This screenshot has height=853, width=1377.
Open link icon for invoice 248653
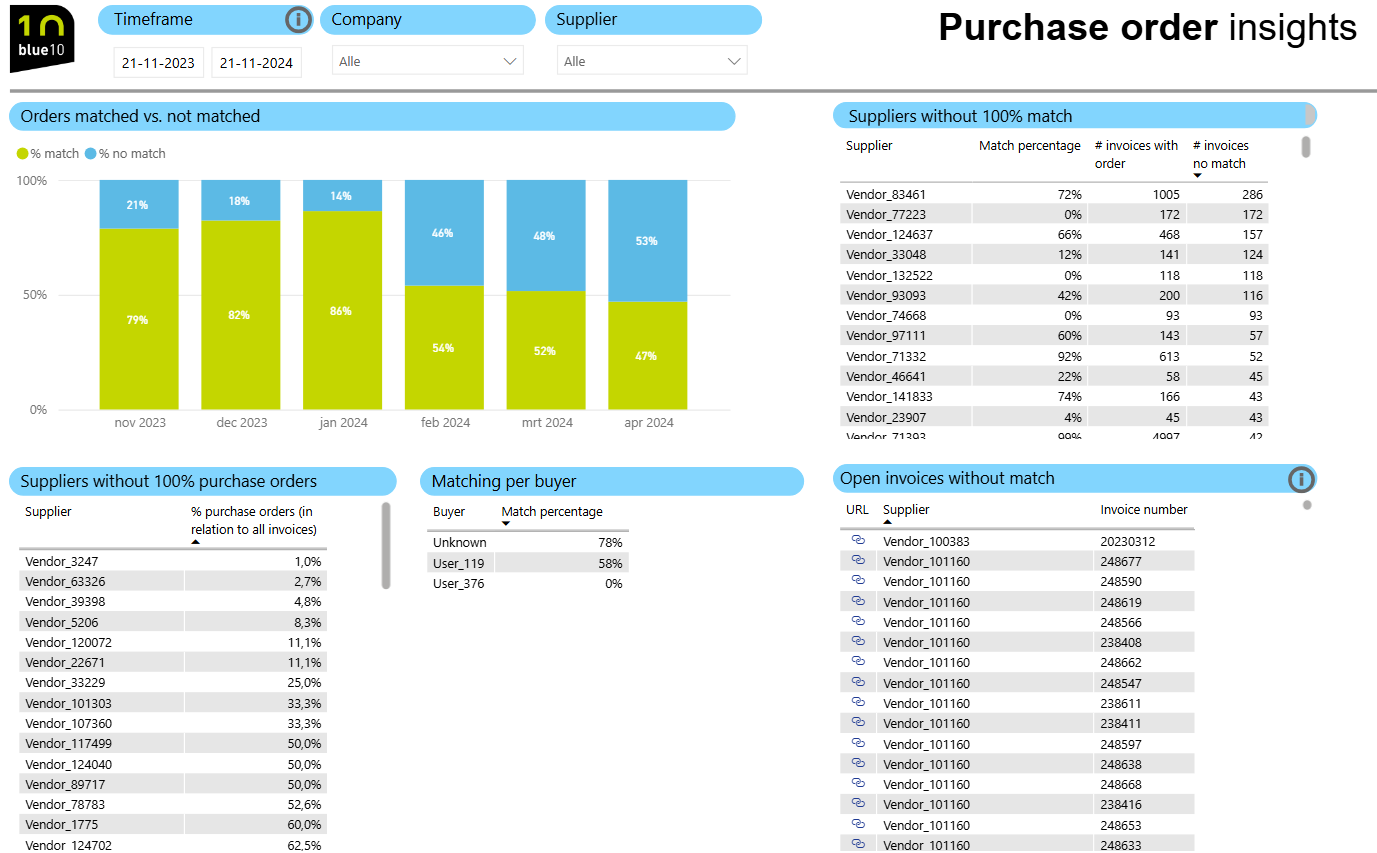click(x=857, y=824)
